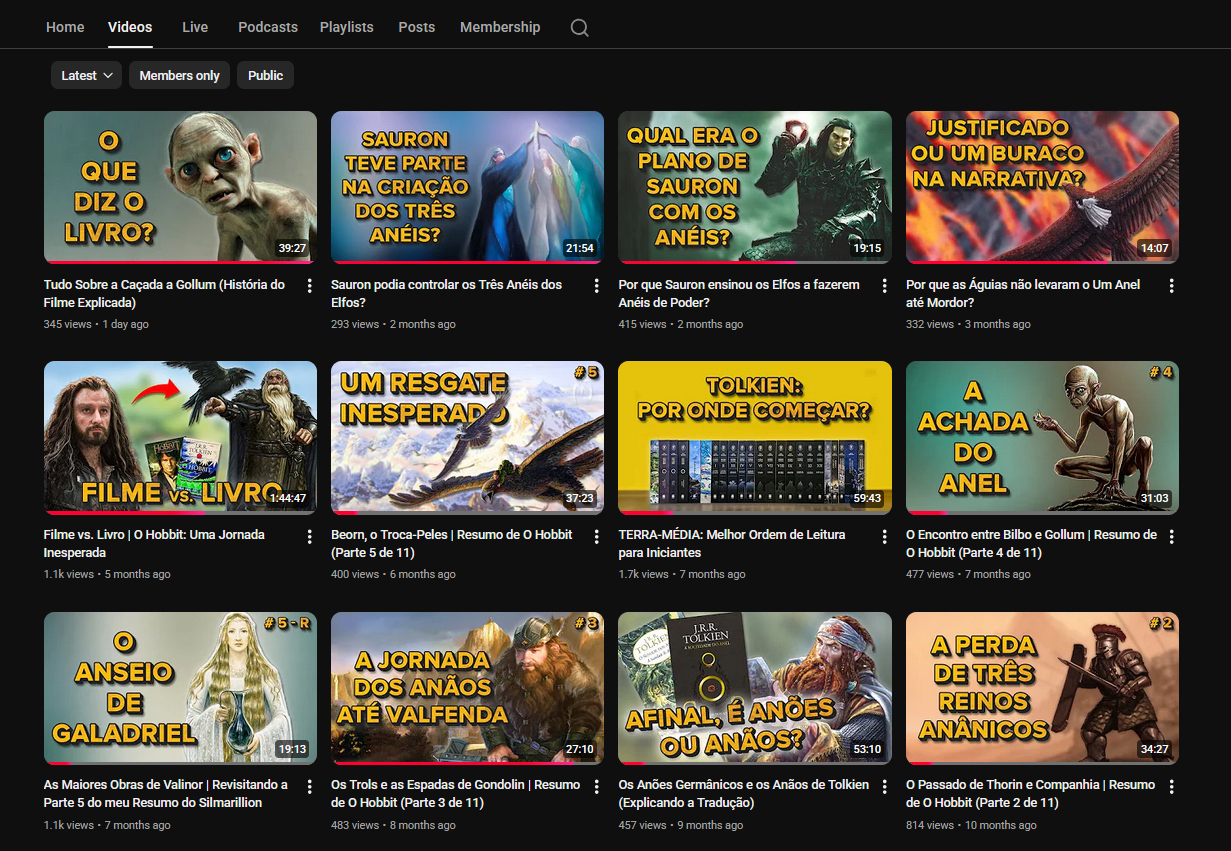Click the 'Tolkien: Por Onde Começar?' thumbnail
The image size is (1231, 851).
754,437
